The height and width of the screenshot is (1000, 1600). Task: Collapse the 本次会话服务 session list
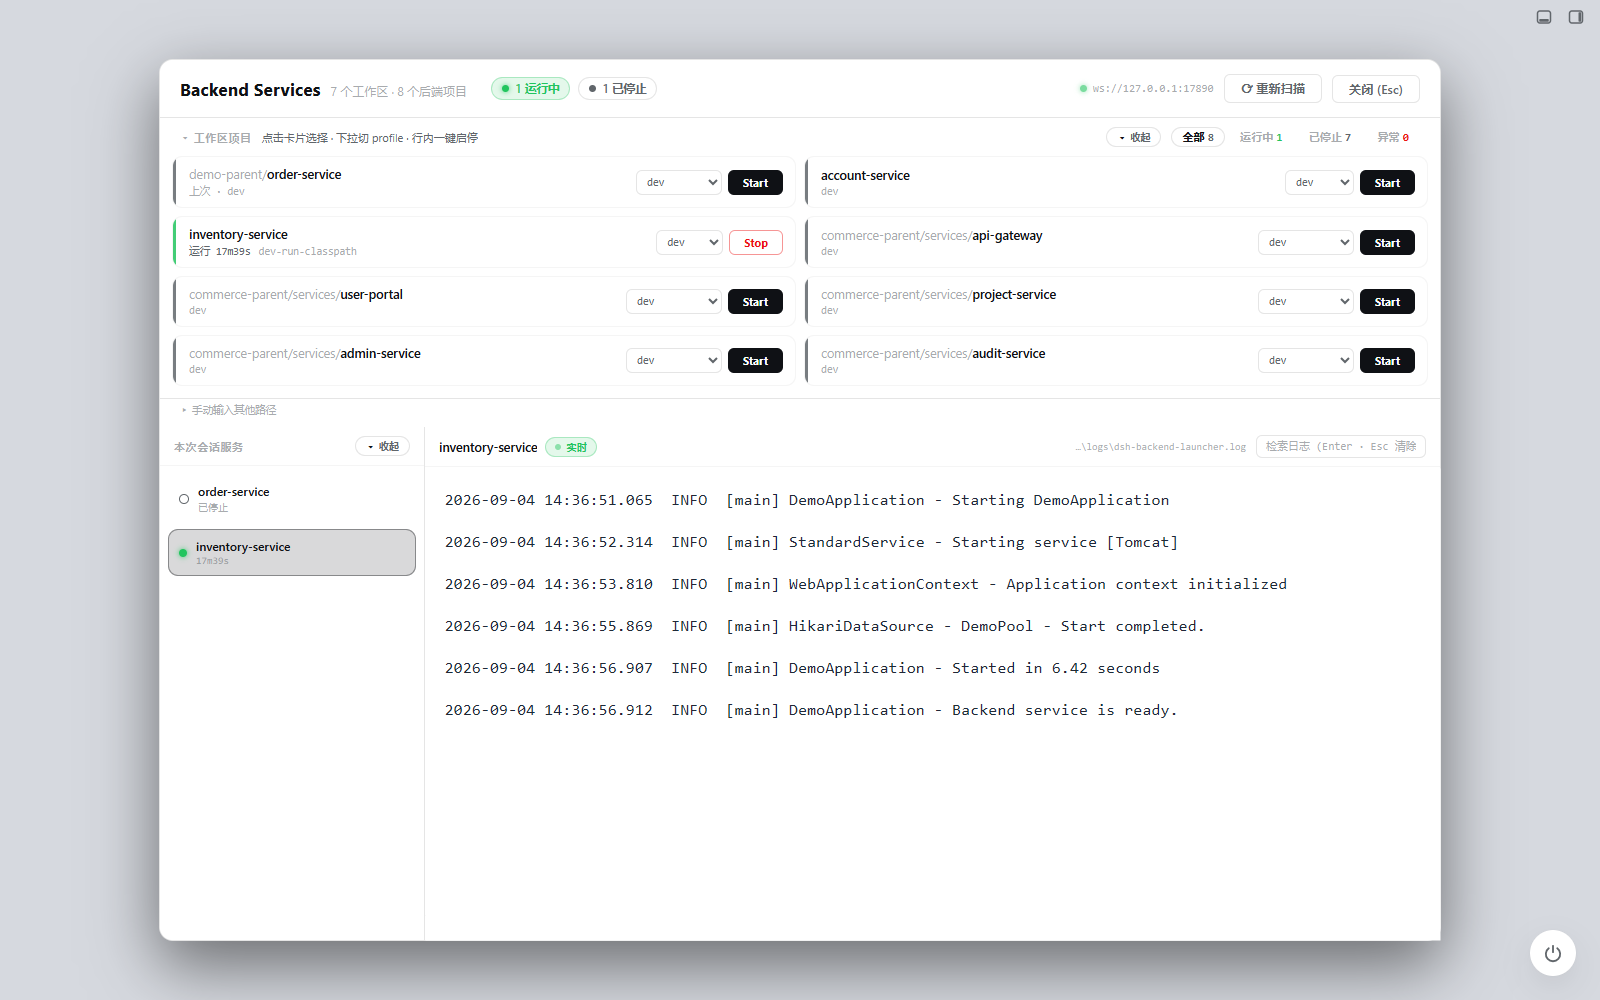pos(382,446)
